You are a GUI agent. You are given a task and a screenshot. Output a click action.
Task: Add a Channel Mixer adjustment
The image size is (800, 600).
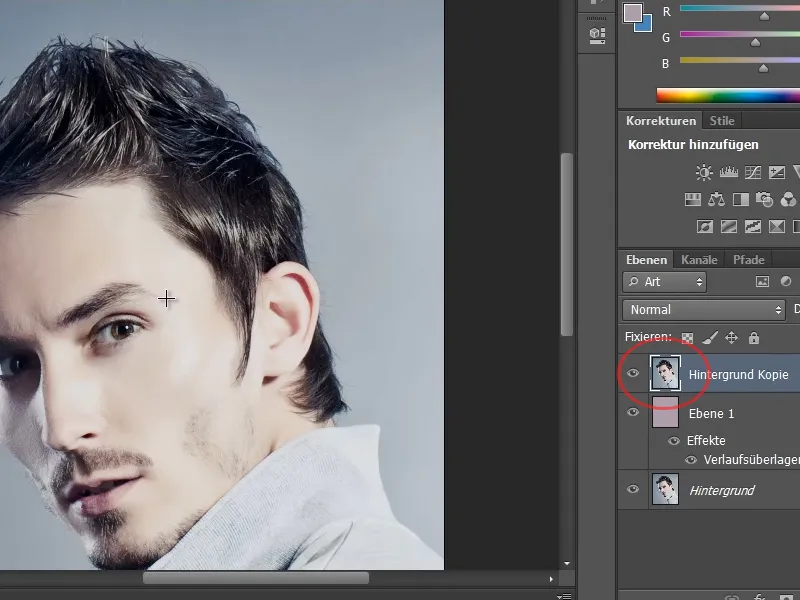pyautogui.click(x=788, y=199)
